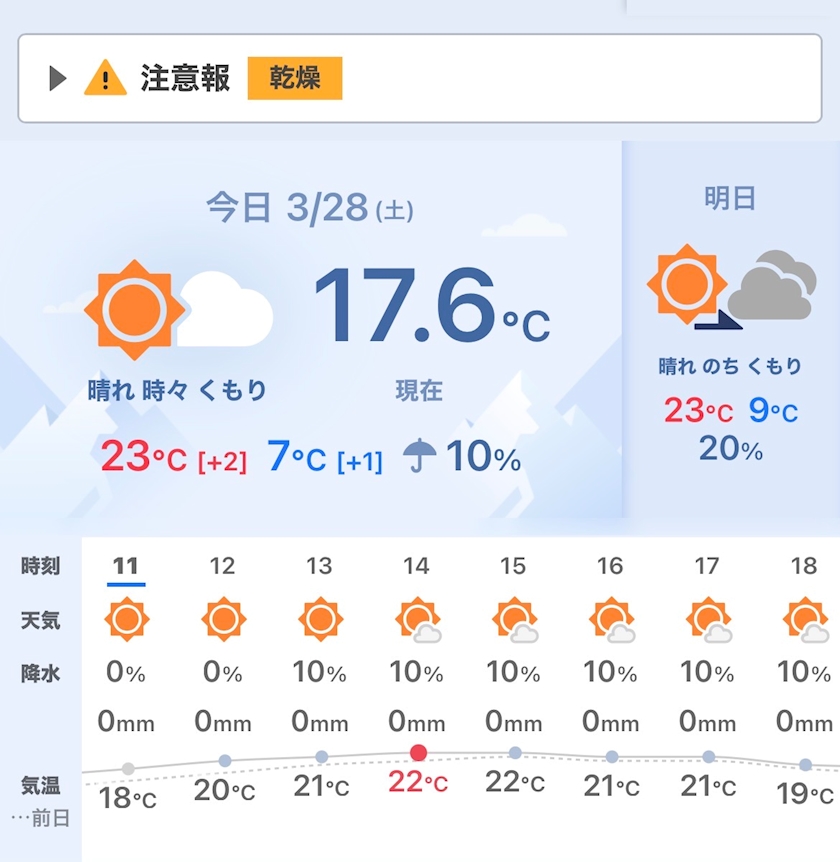Open the 乾燥 advisory badge
This screenshot has height=862, width=840.
coord(295,78)
